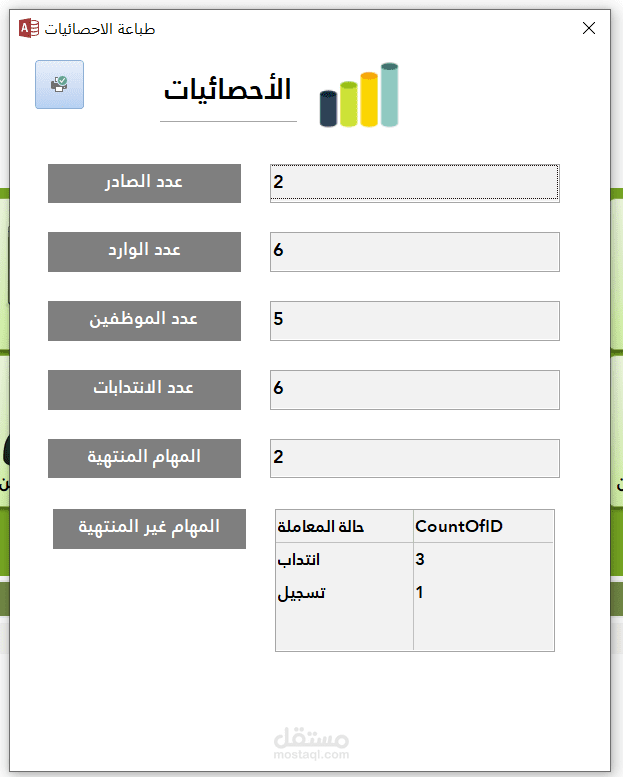Click the المهام المنتهية label

tap(144, 457)
